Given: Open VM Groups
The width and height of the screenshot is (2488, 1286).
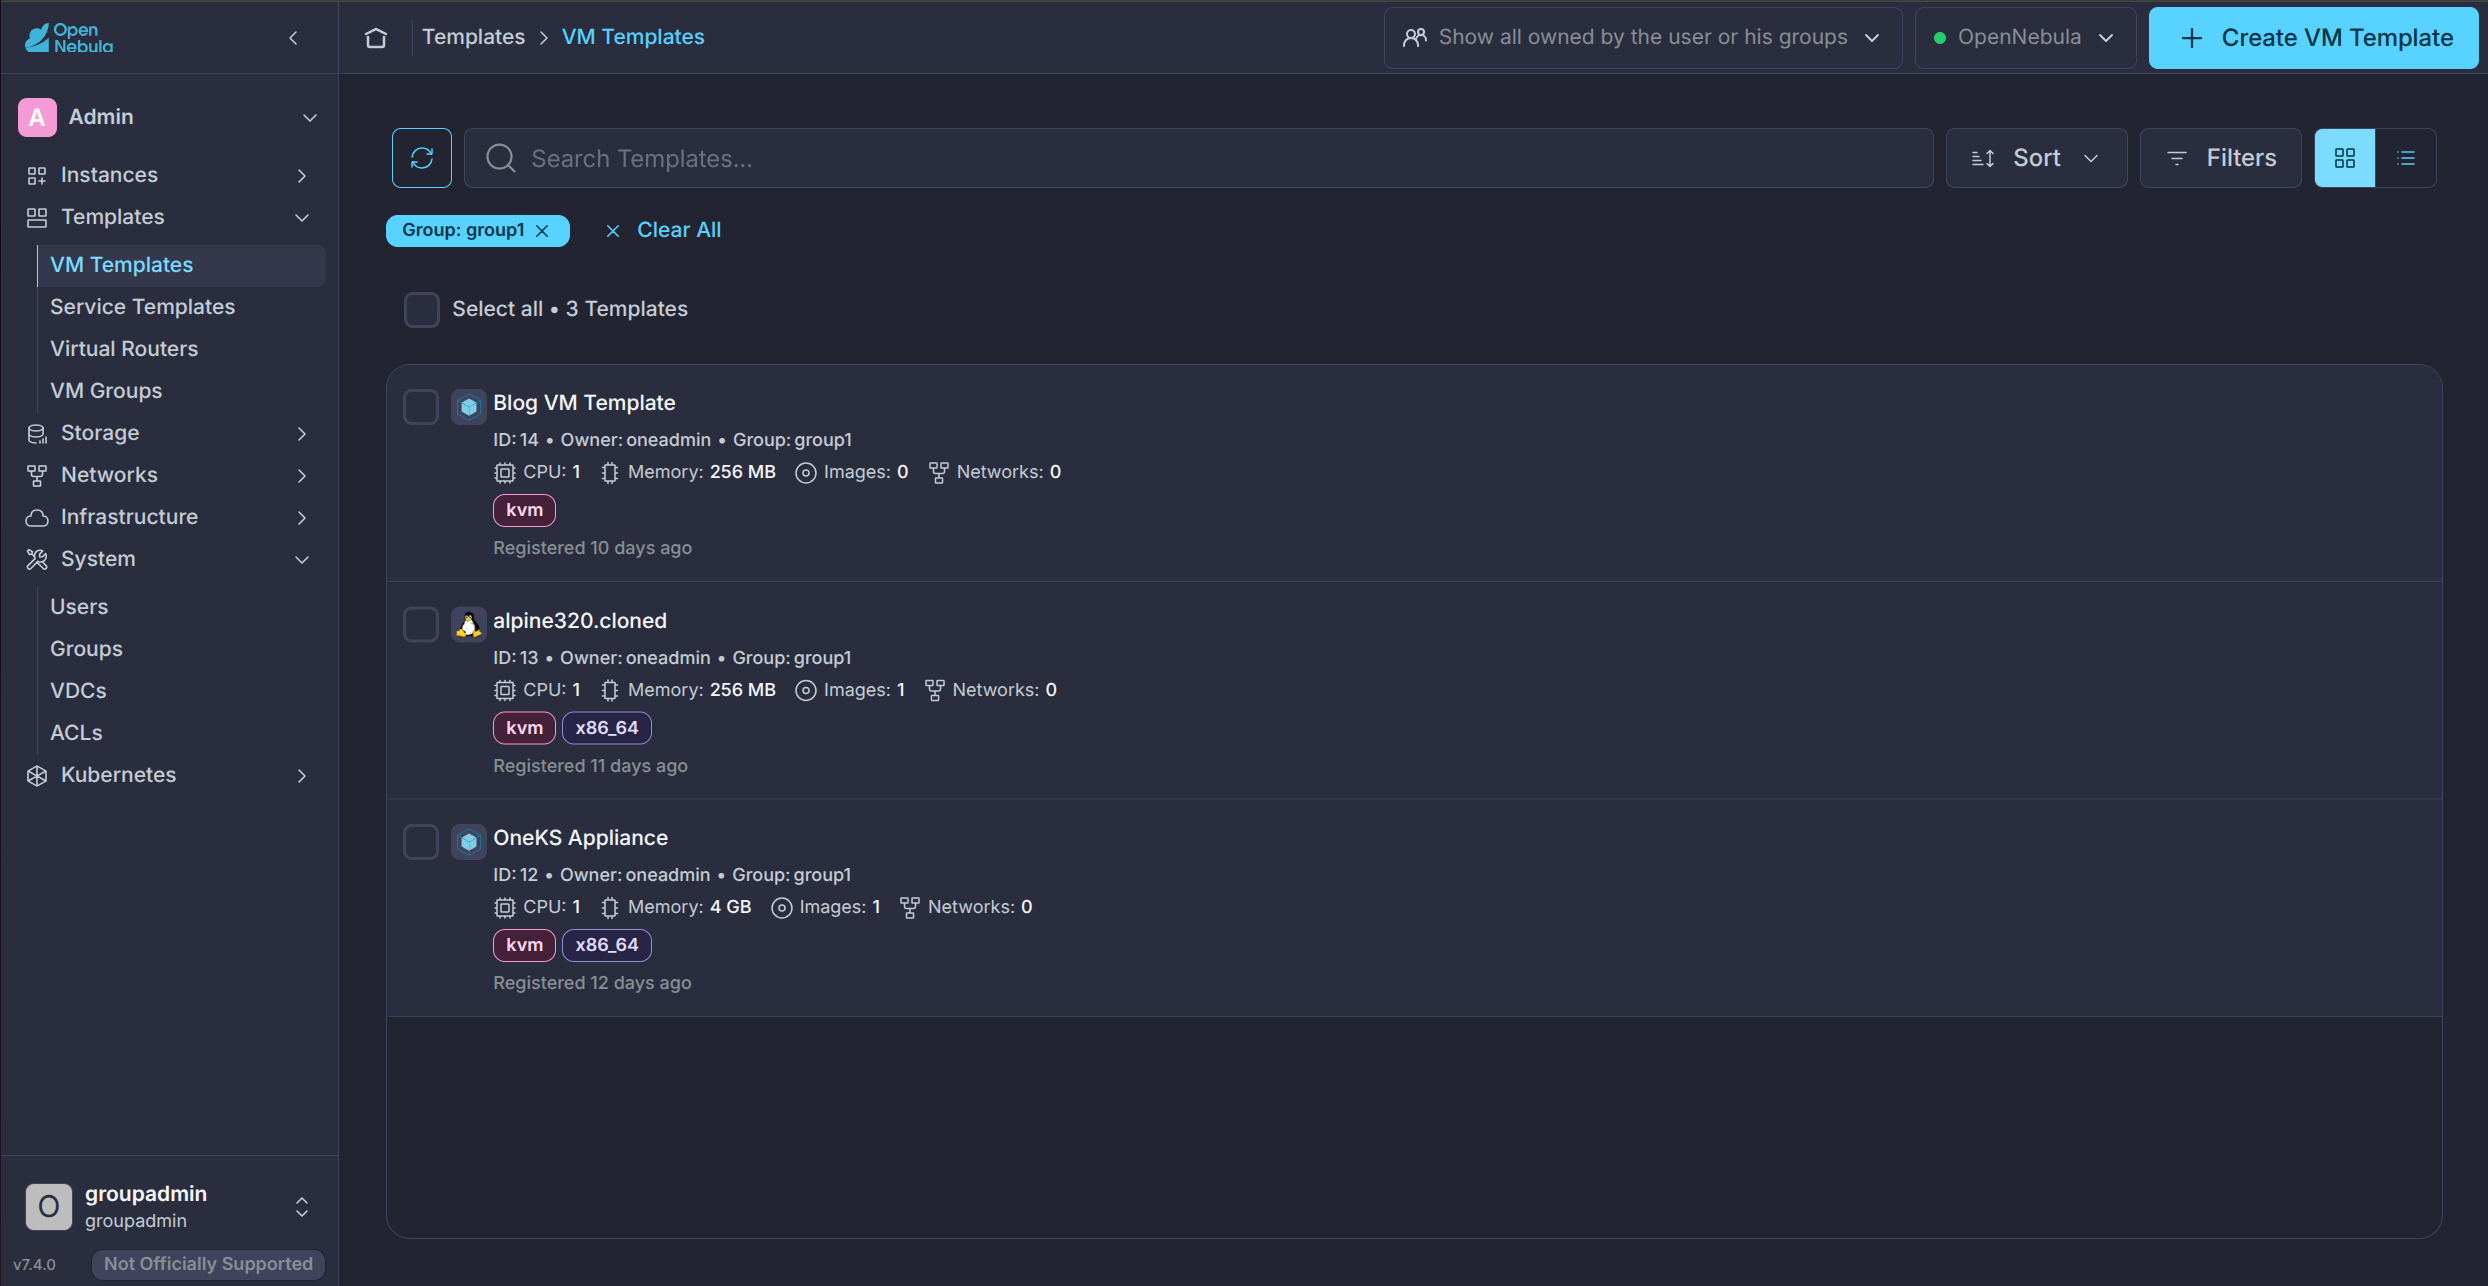Looking at the screenshot, I should click(x=106, y=391).
